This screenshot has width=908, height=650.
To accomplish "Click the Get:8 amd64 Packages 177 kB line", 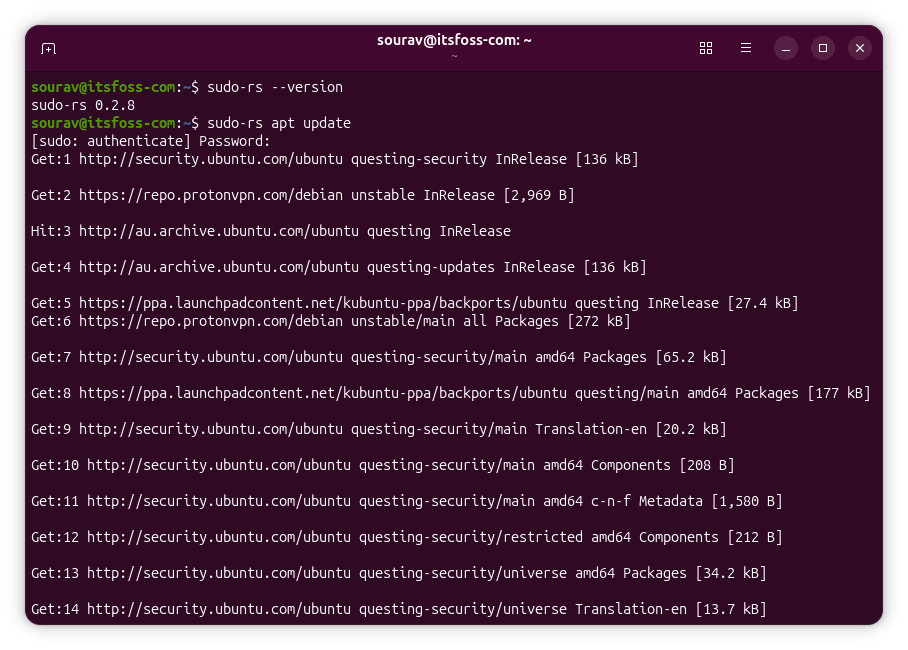I will click(x=450, y=393).
